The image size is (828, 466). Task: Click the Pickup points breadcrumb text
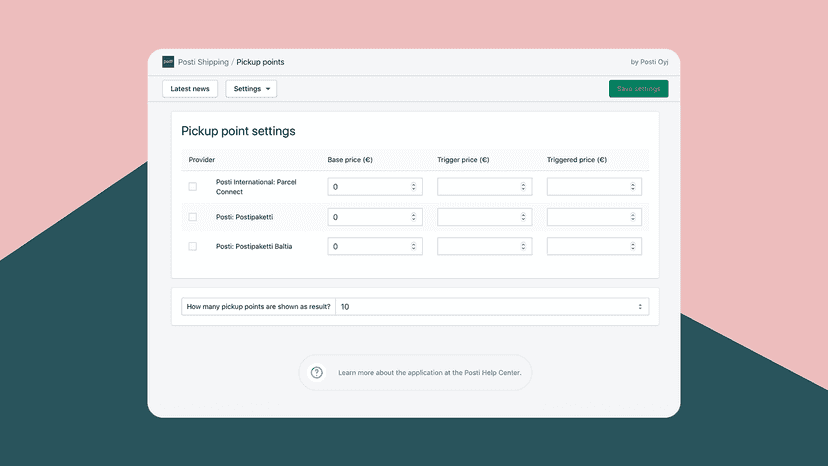tap(260, 62)
